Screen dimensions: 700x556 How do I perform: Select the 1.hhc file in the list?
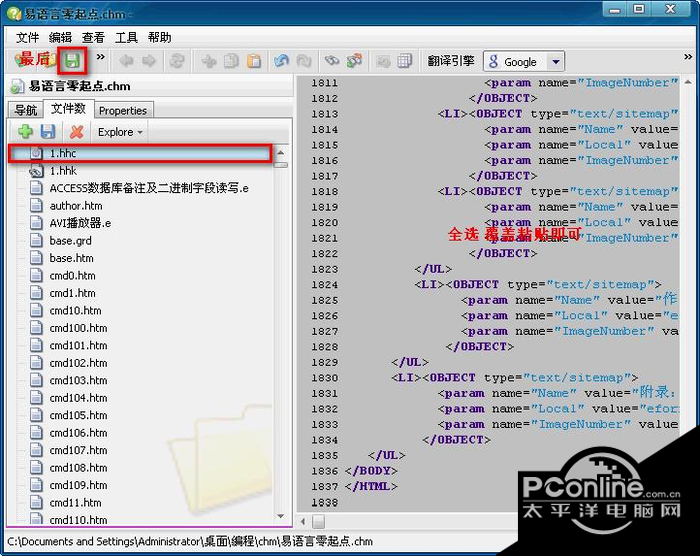tap(62, 153)
